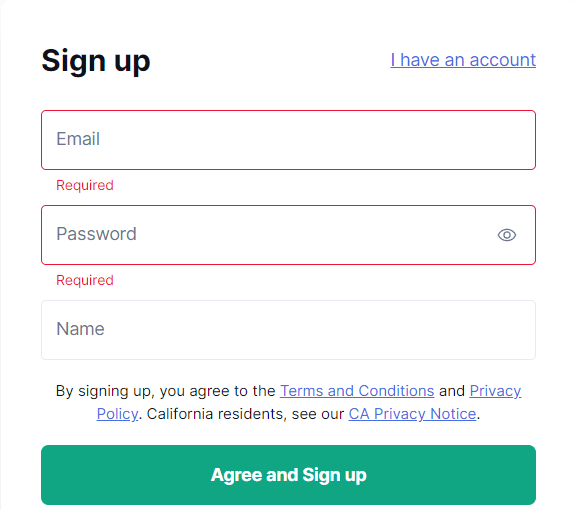The image size is (572, 510).
Task: Open the Privacy Policy link
Action: 495,391
